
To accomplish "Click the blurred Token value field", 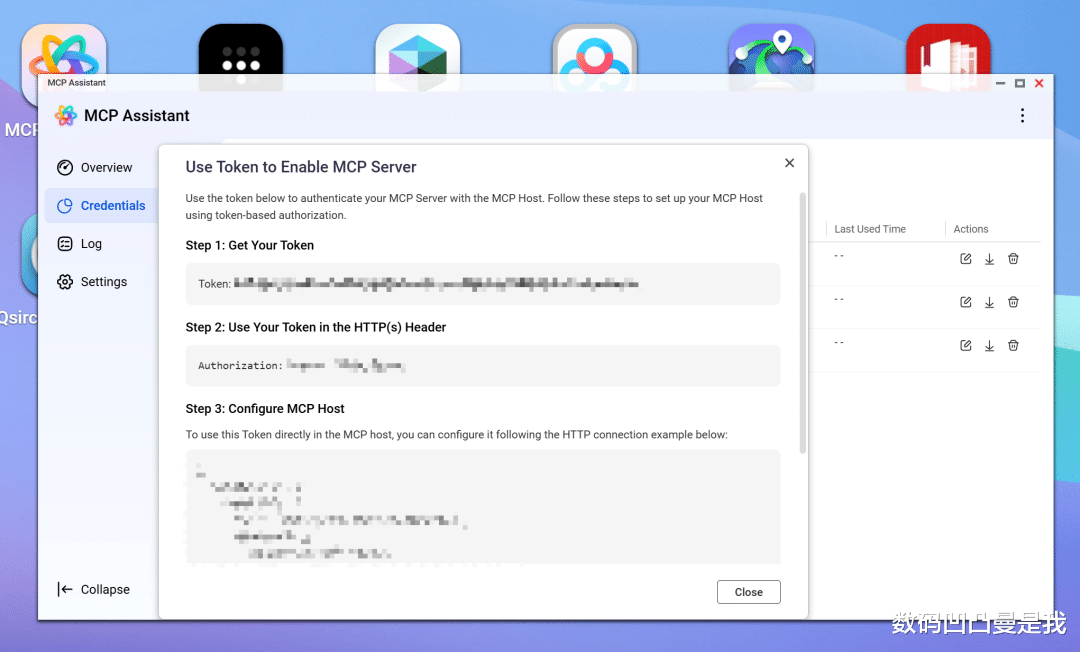I will [483, 284].
